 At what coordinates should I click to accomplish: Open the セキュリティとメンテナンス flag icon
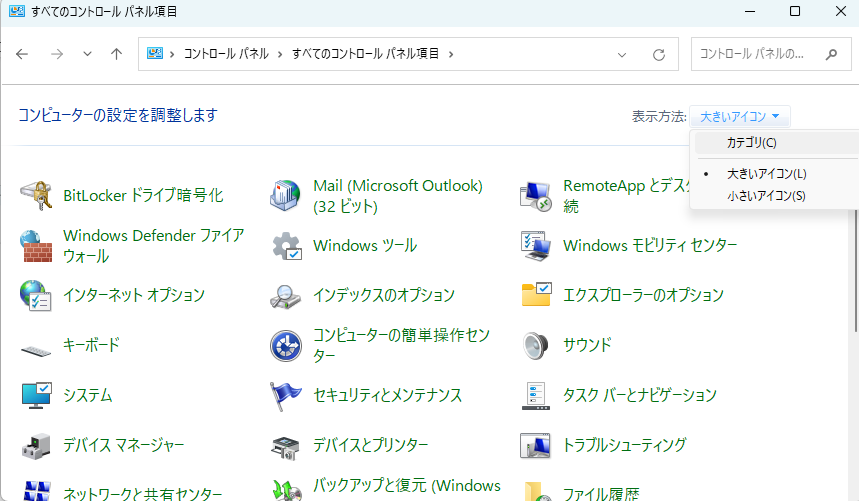tap(285, 395)
